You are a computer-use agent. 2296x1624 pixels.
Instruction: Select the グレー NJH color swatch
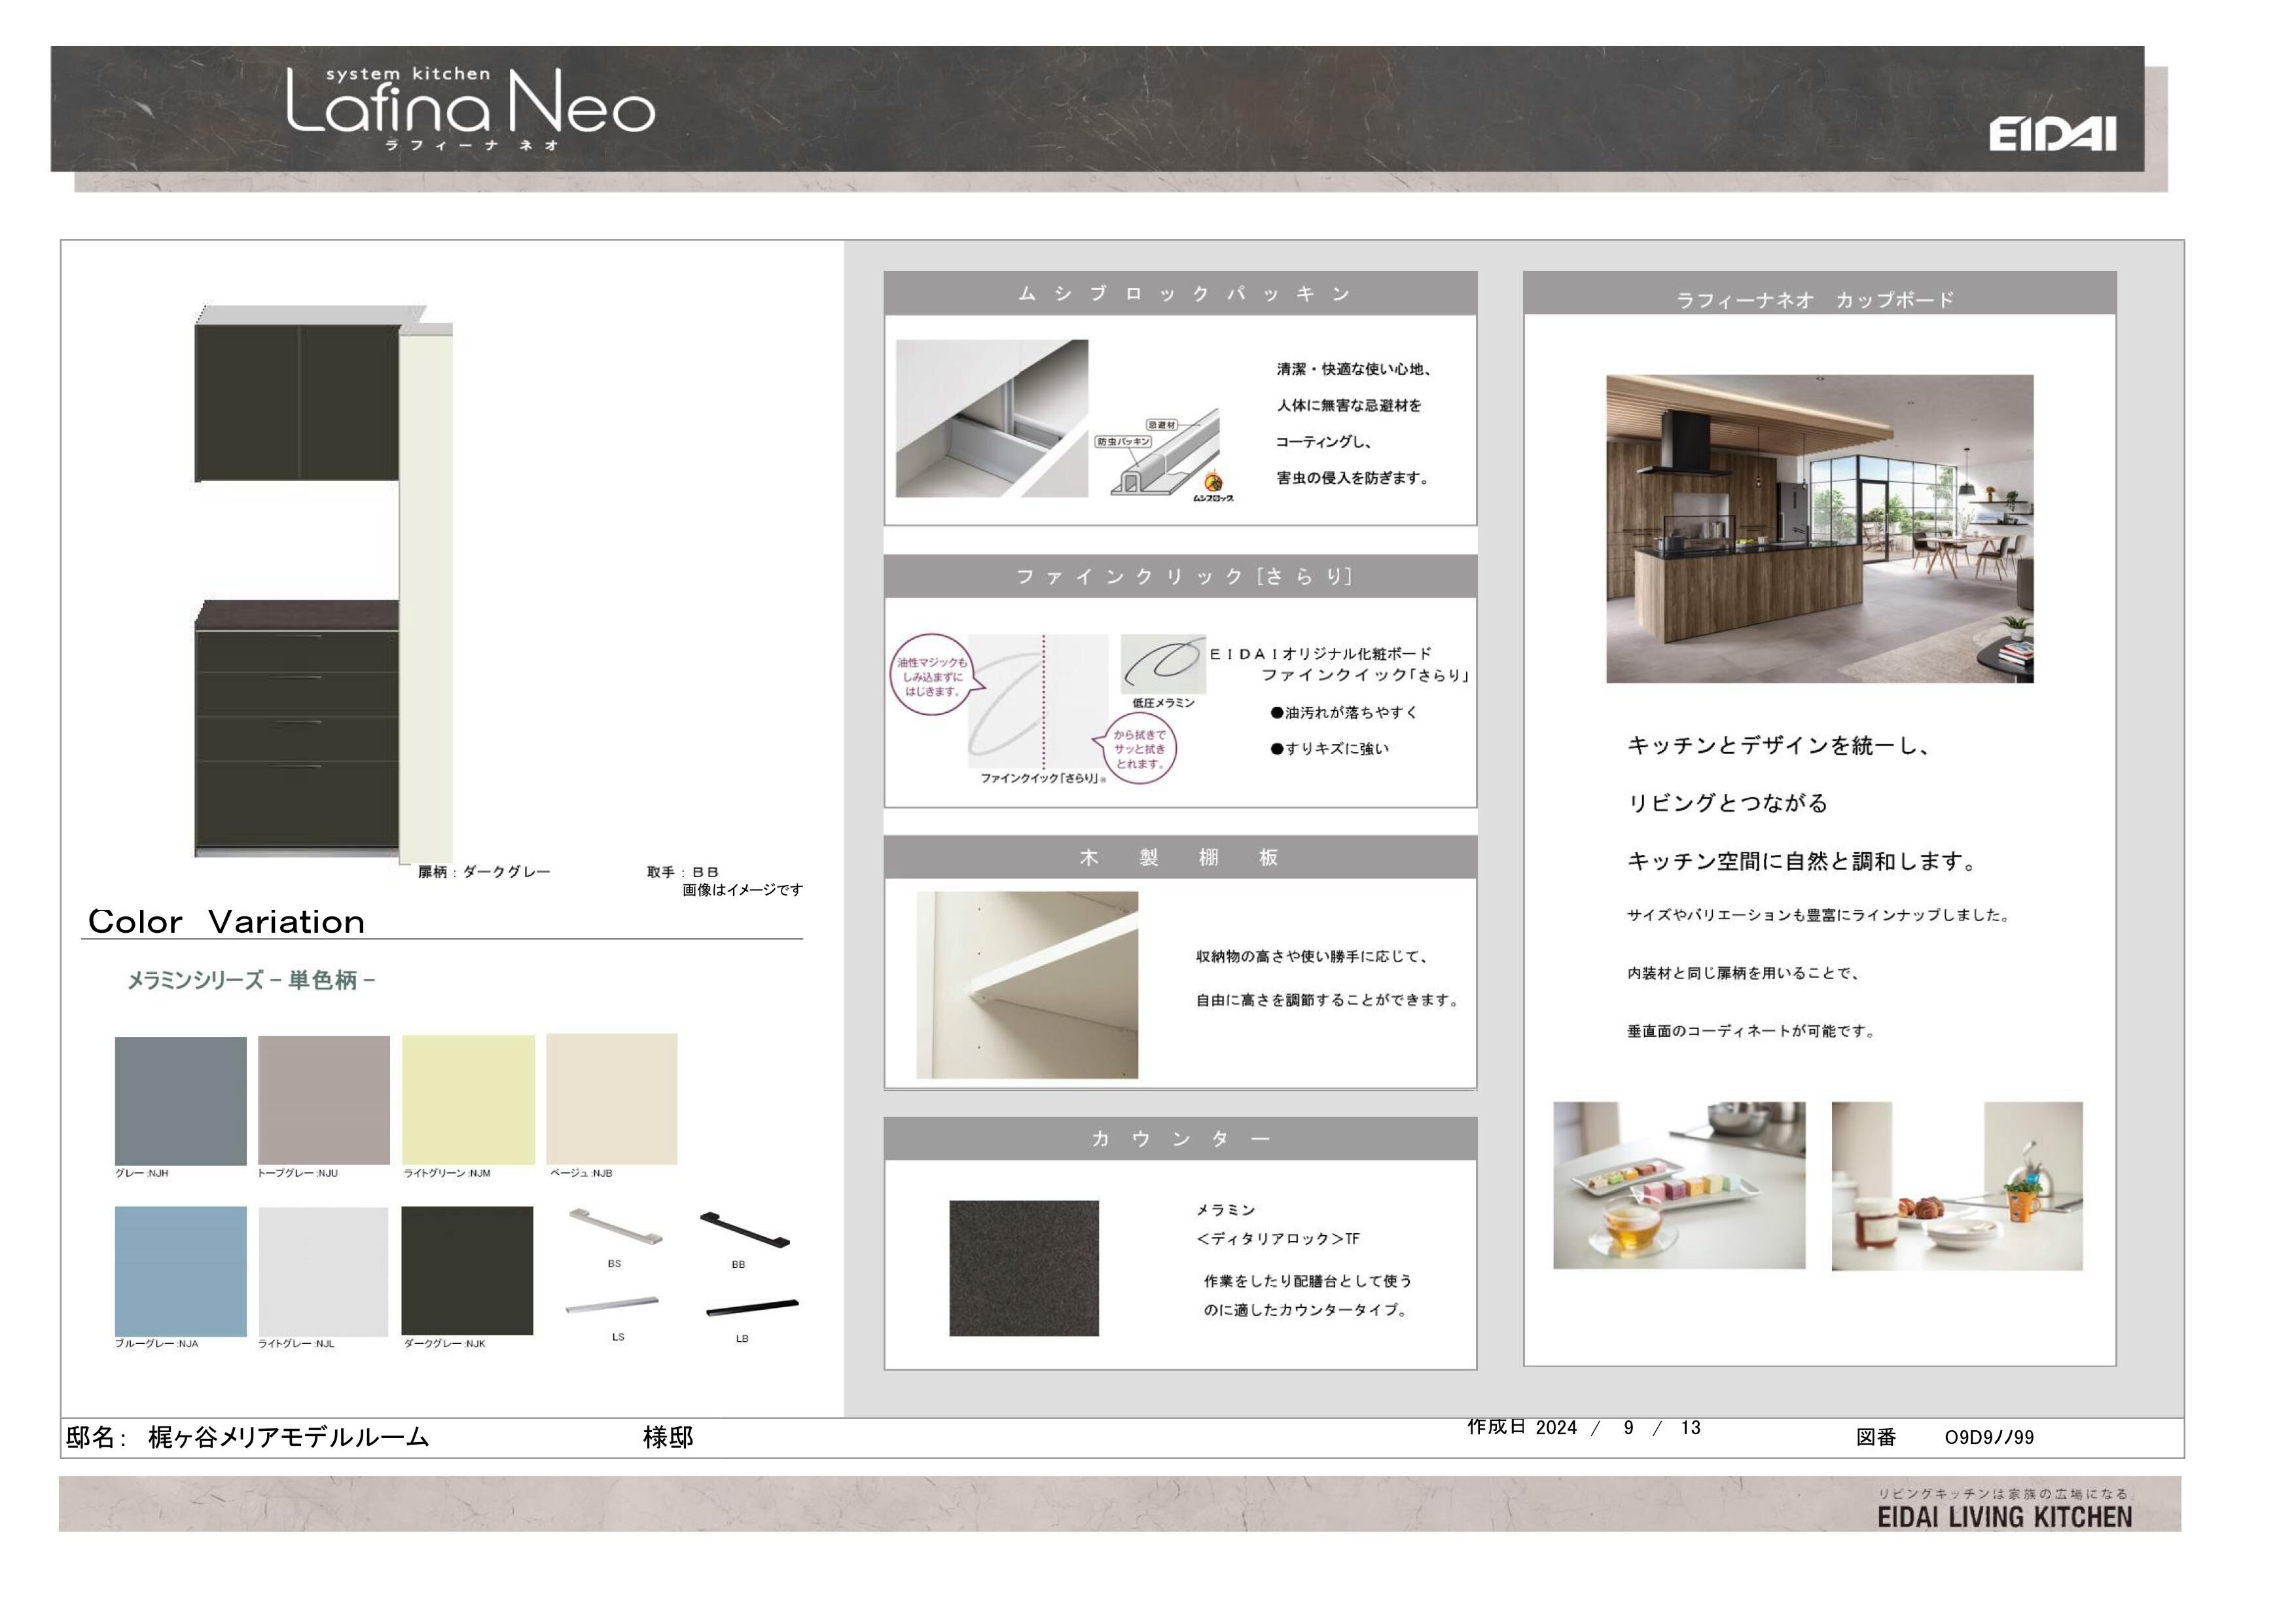click(181, 1100)
